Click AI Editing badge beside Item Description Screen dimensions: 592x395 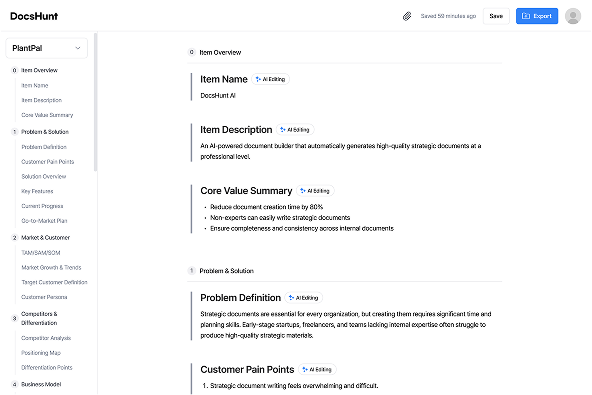click(295, 130)
